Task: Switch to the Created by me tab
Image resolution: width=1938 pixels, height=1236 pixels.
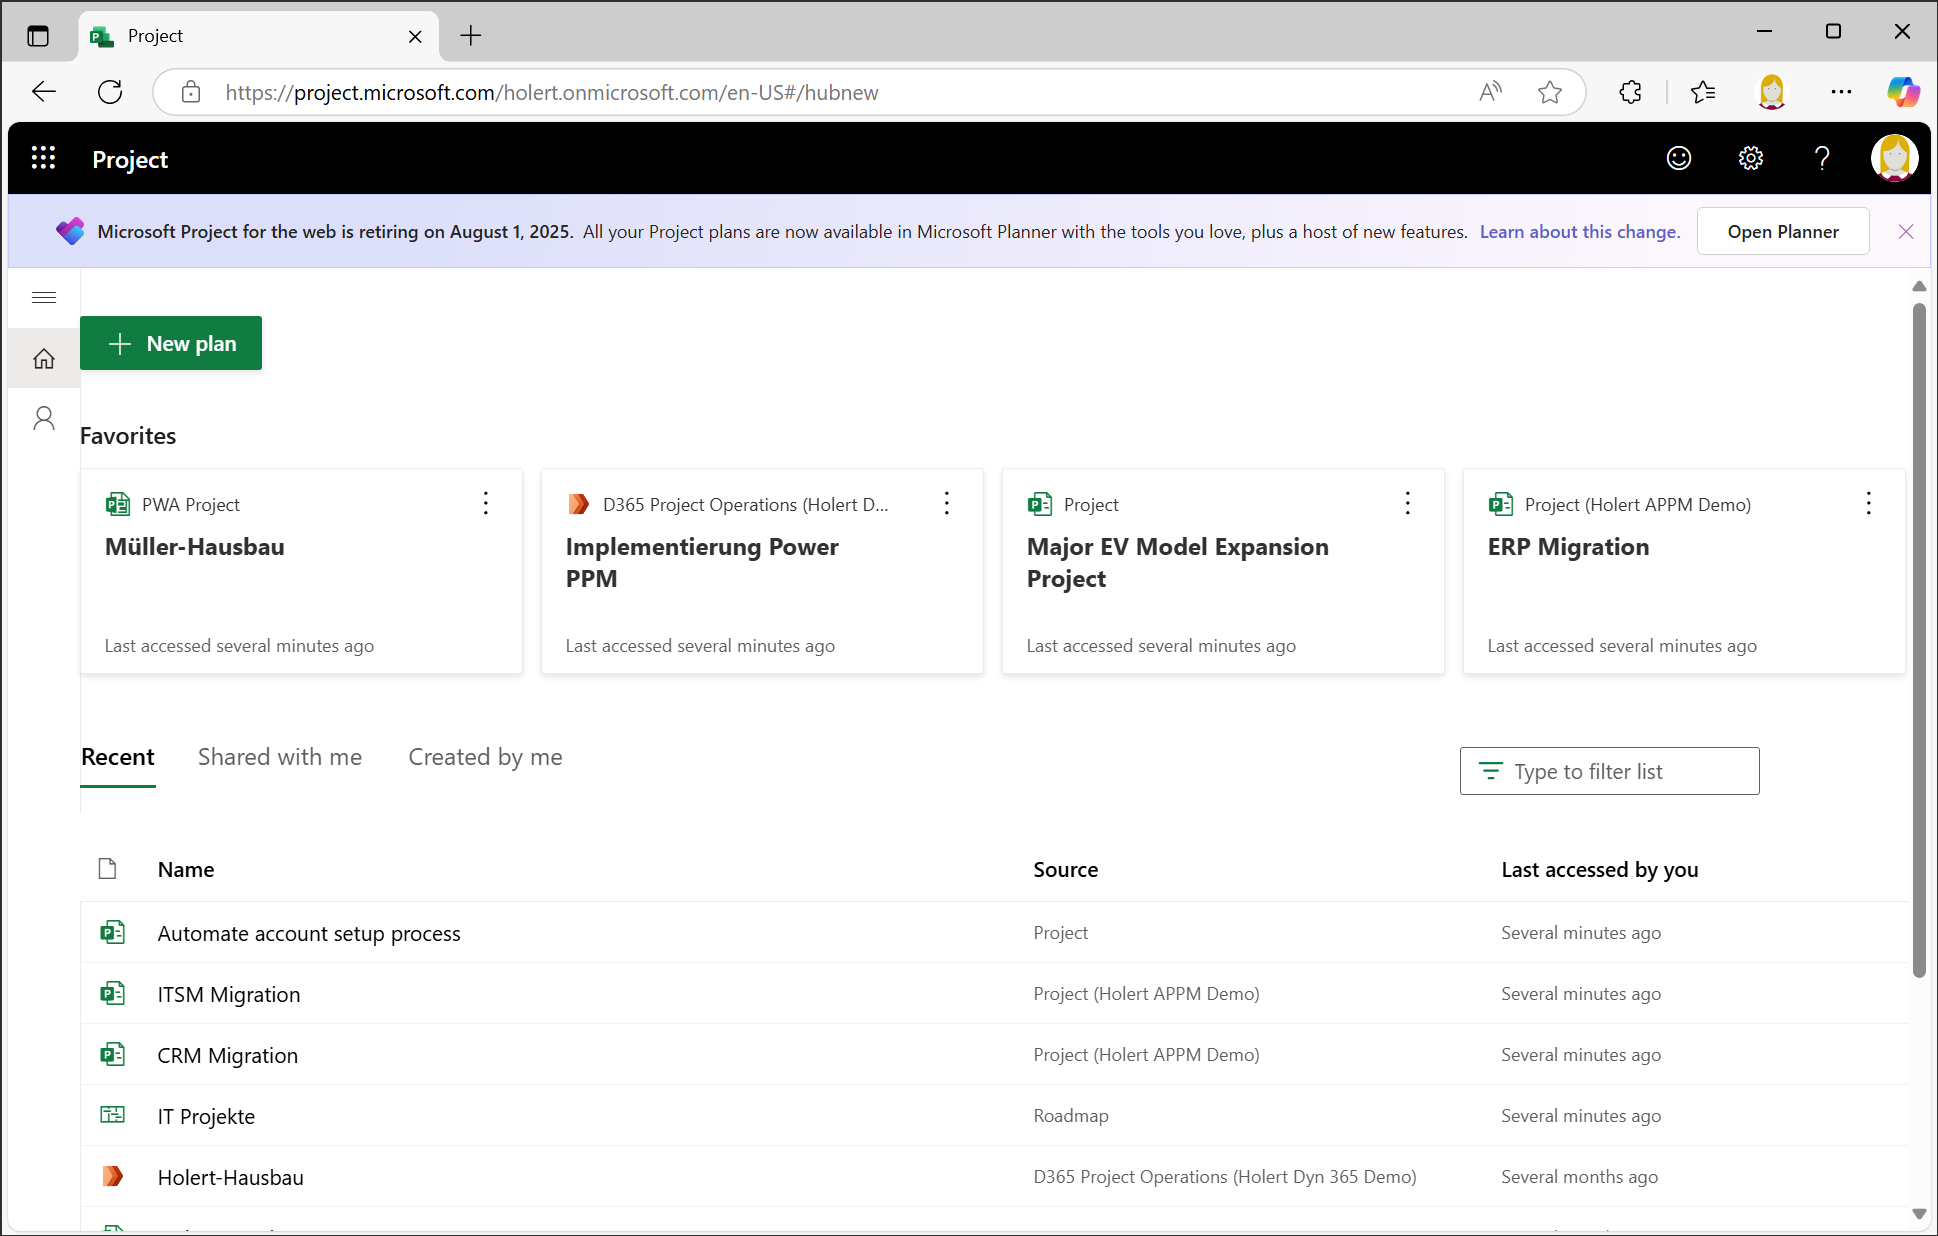Action: pyautogui.click(x=485, y=757)
